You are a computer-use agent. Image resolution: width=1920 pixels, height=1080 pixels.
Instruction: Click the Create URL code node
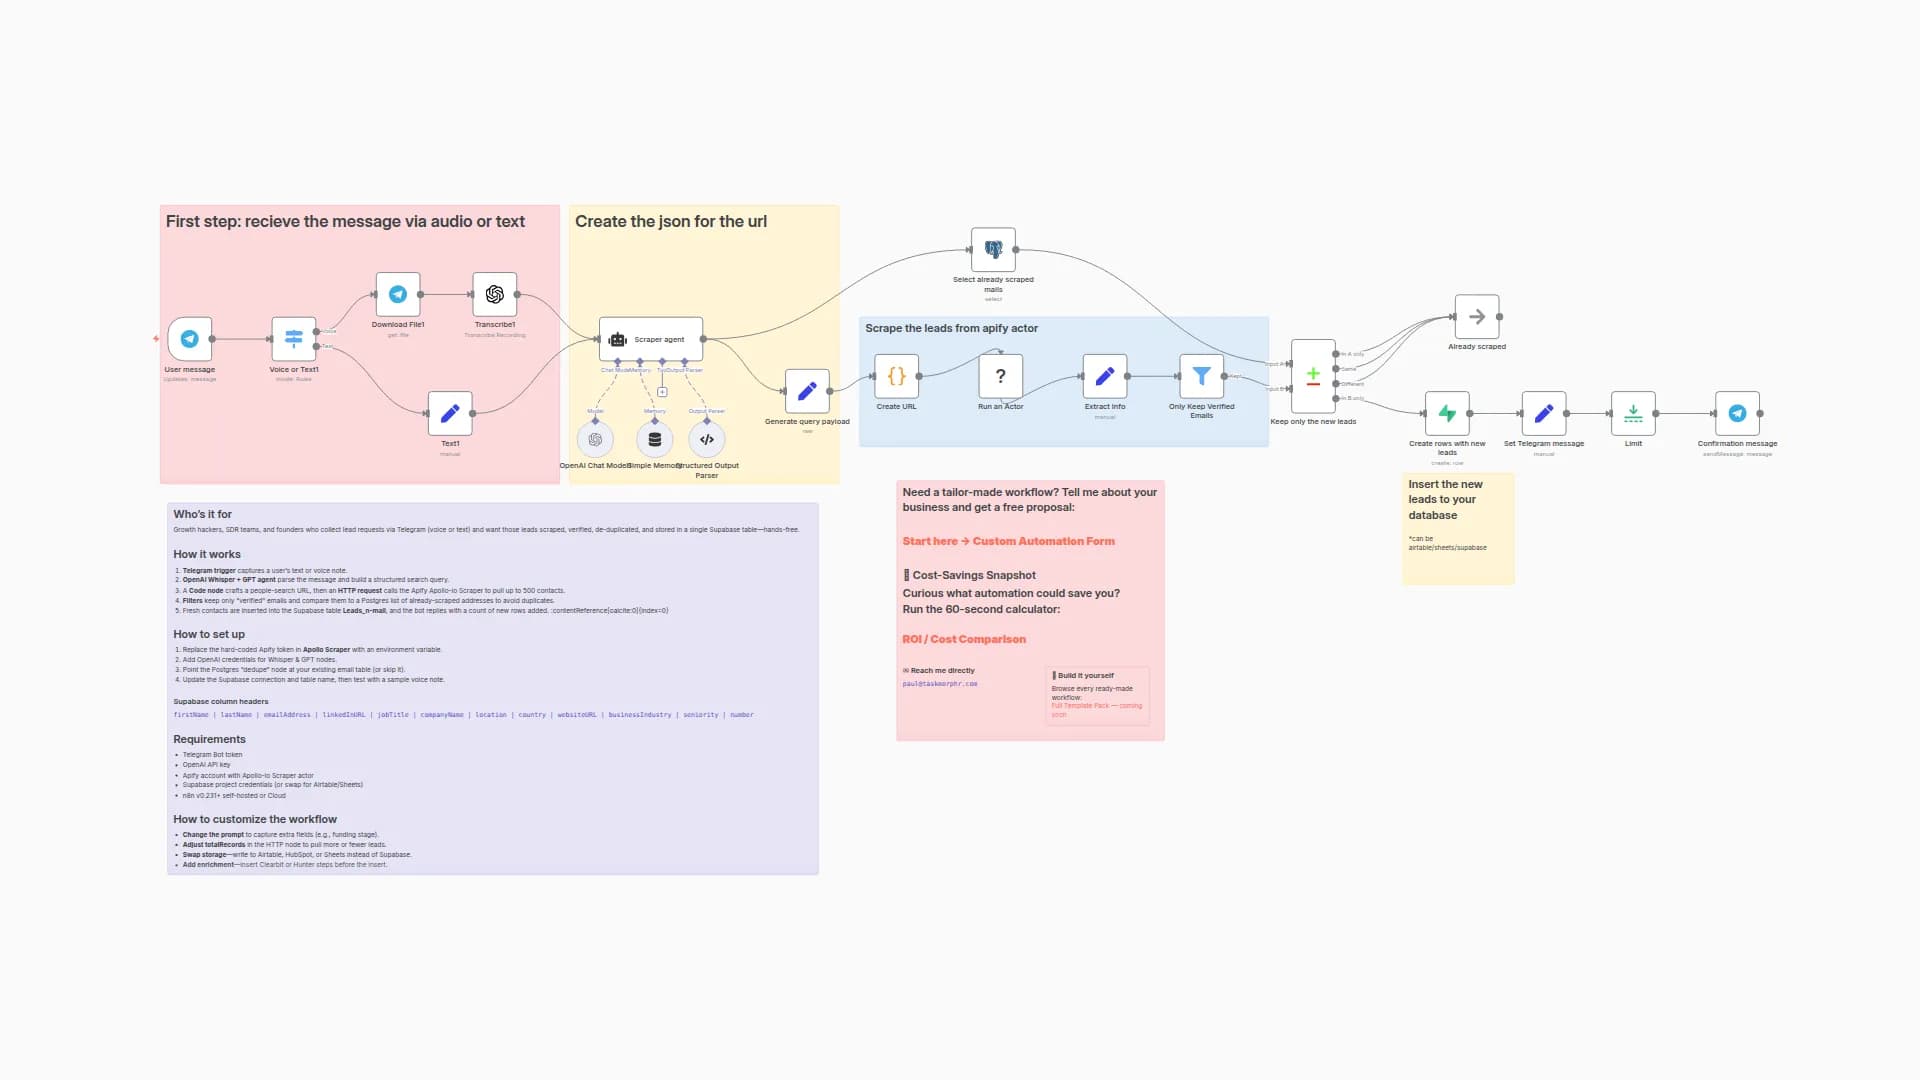[896, 376]
